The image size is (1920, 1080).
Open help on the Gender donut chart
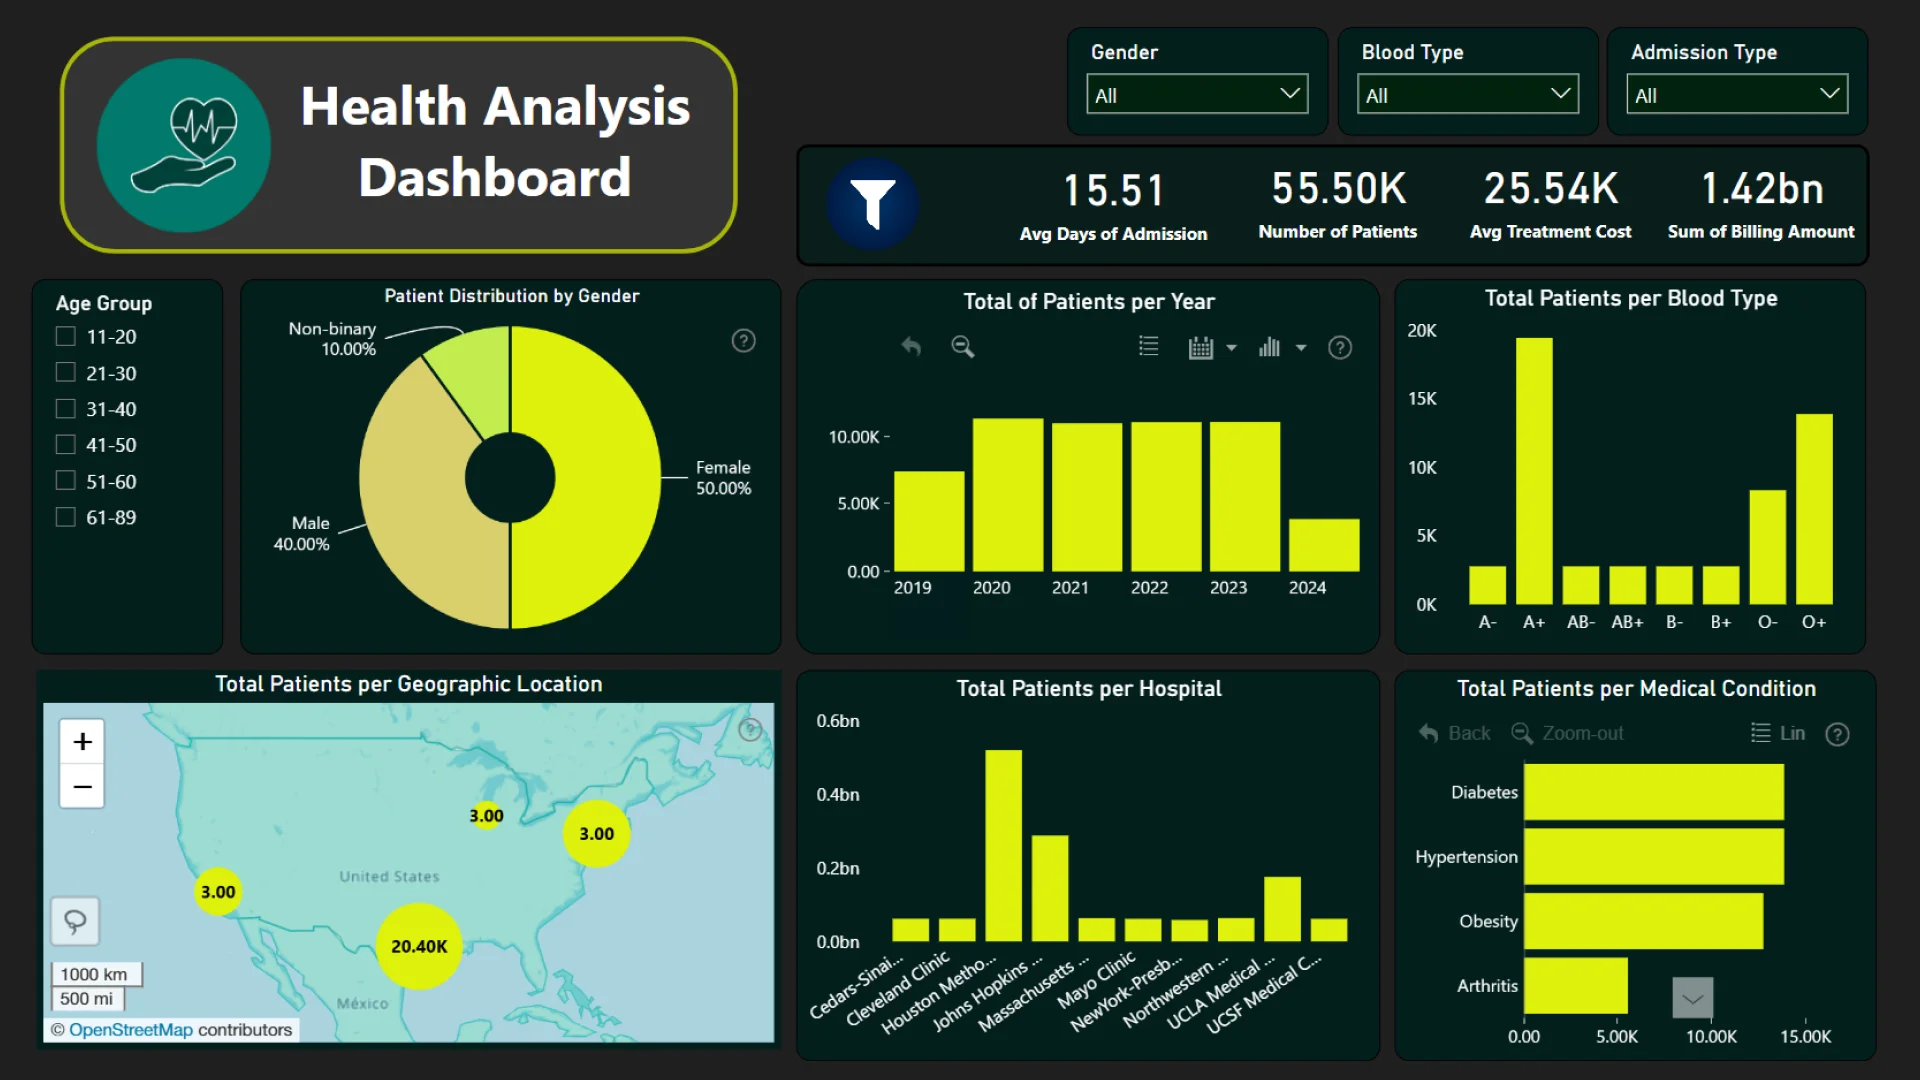point(743,341)
